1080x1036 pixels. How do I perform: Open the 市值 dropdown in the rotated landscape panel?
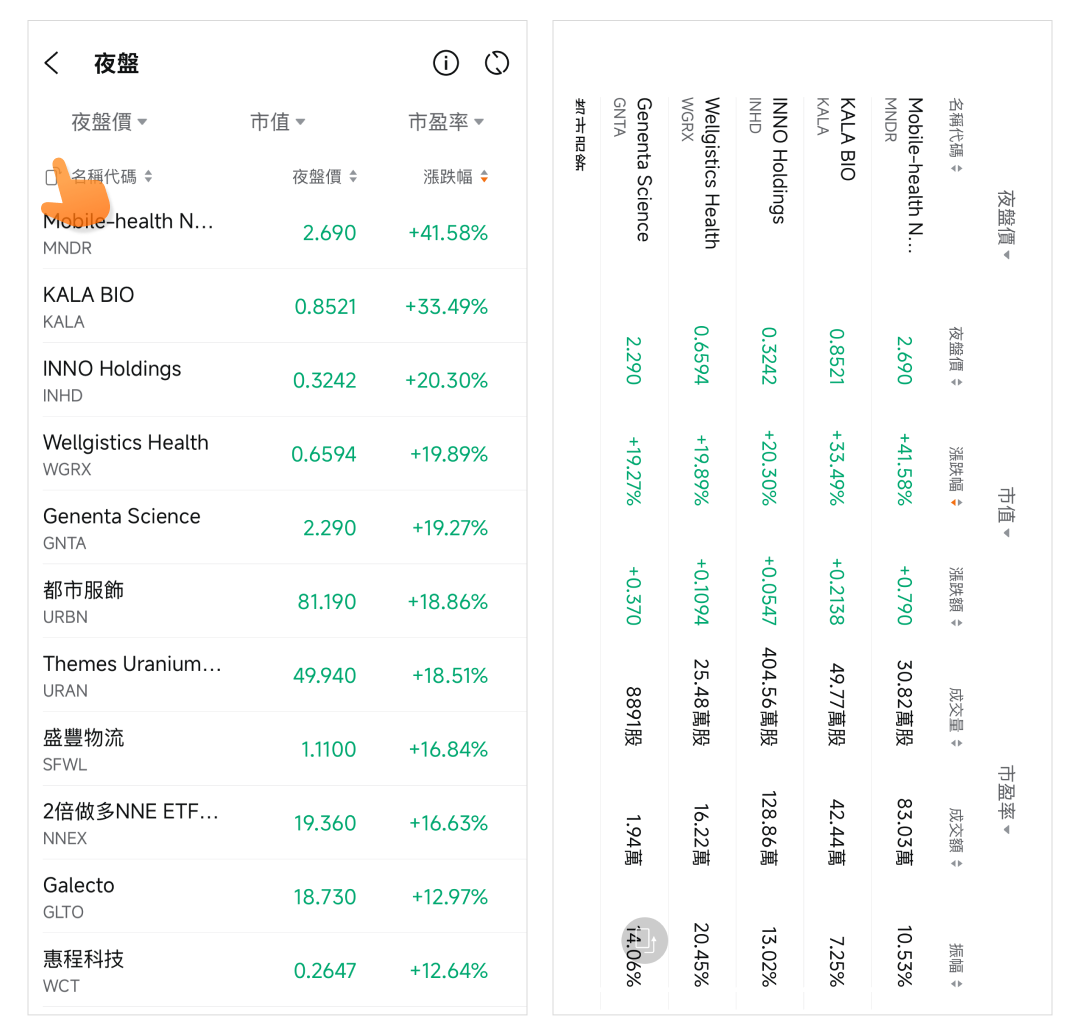pos(1006,512)
